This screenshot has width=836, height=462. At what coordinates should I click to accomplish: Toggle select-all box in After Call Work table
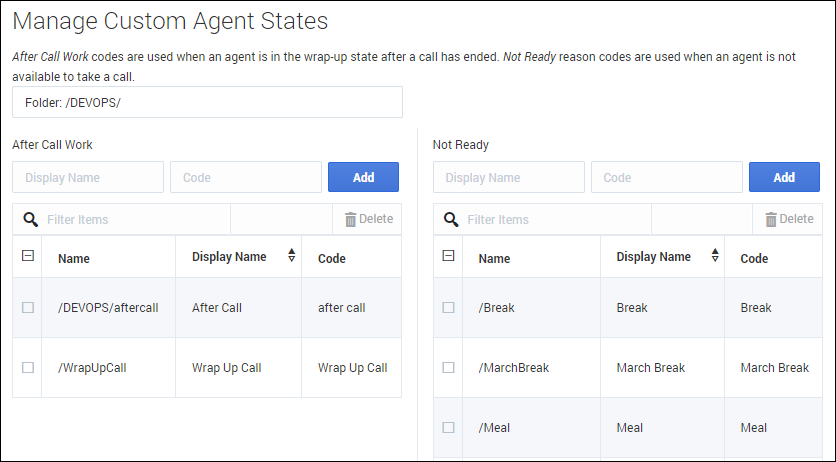[x=28, y=256]
